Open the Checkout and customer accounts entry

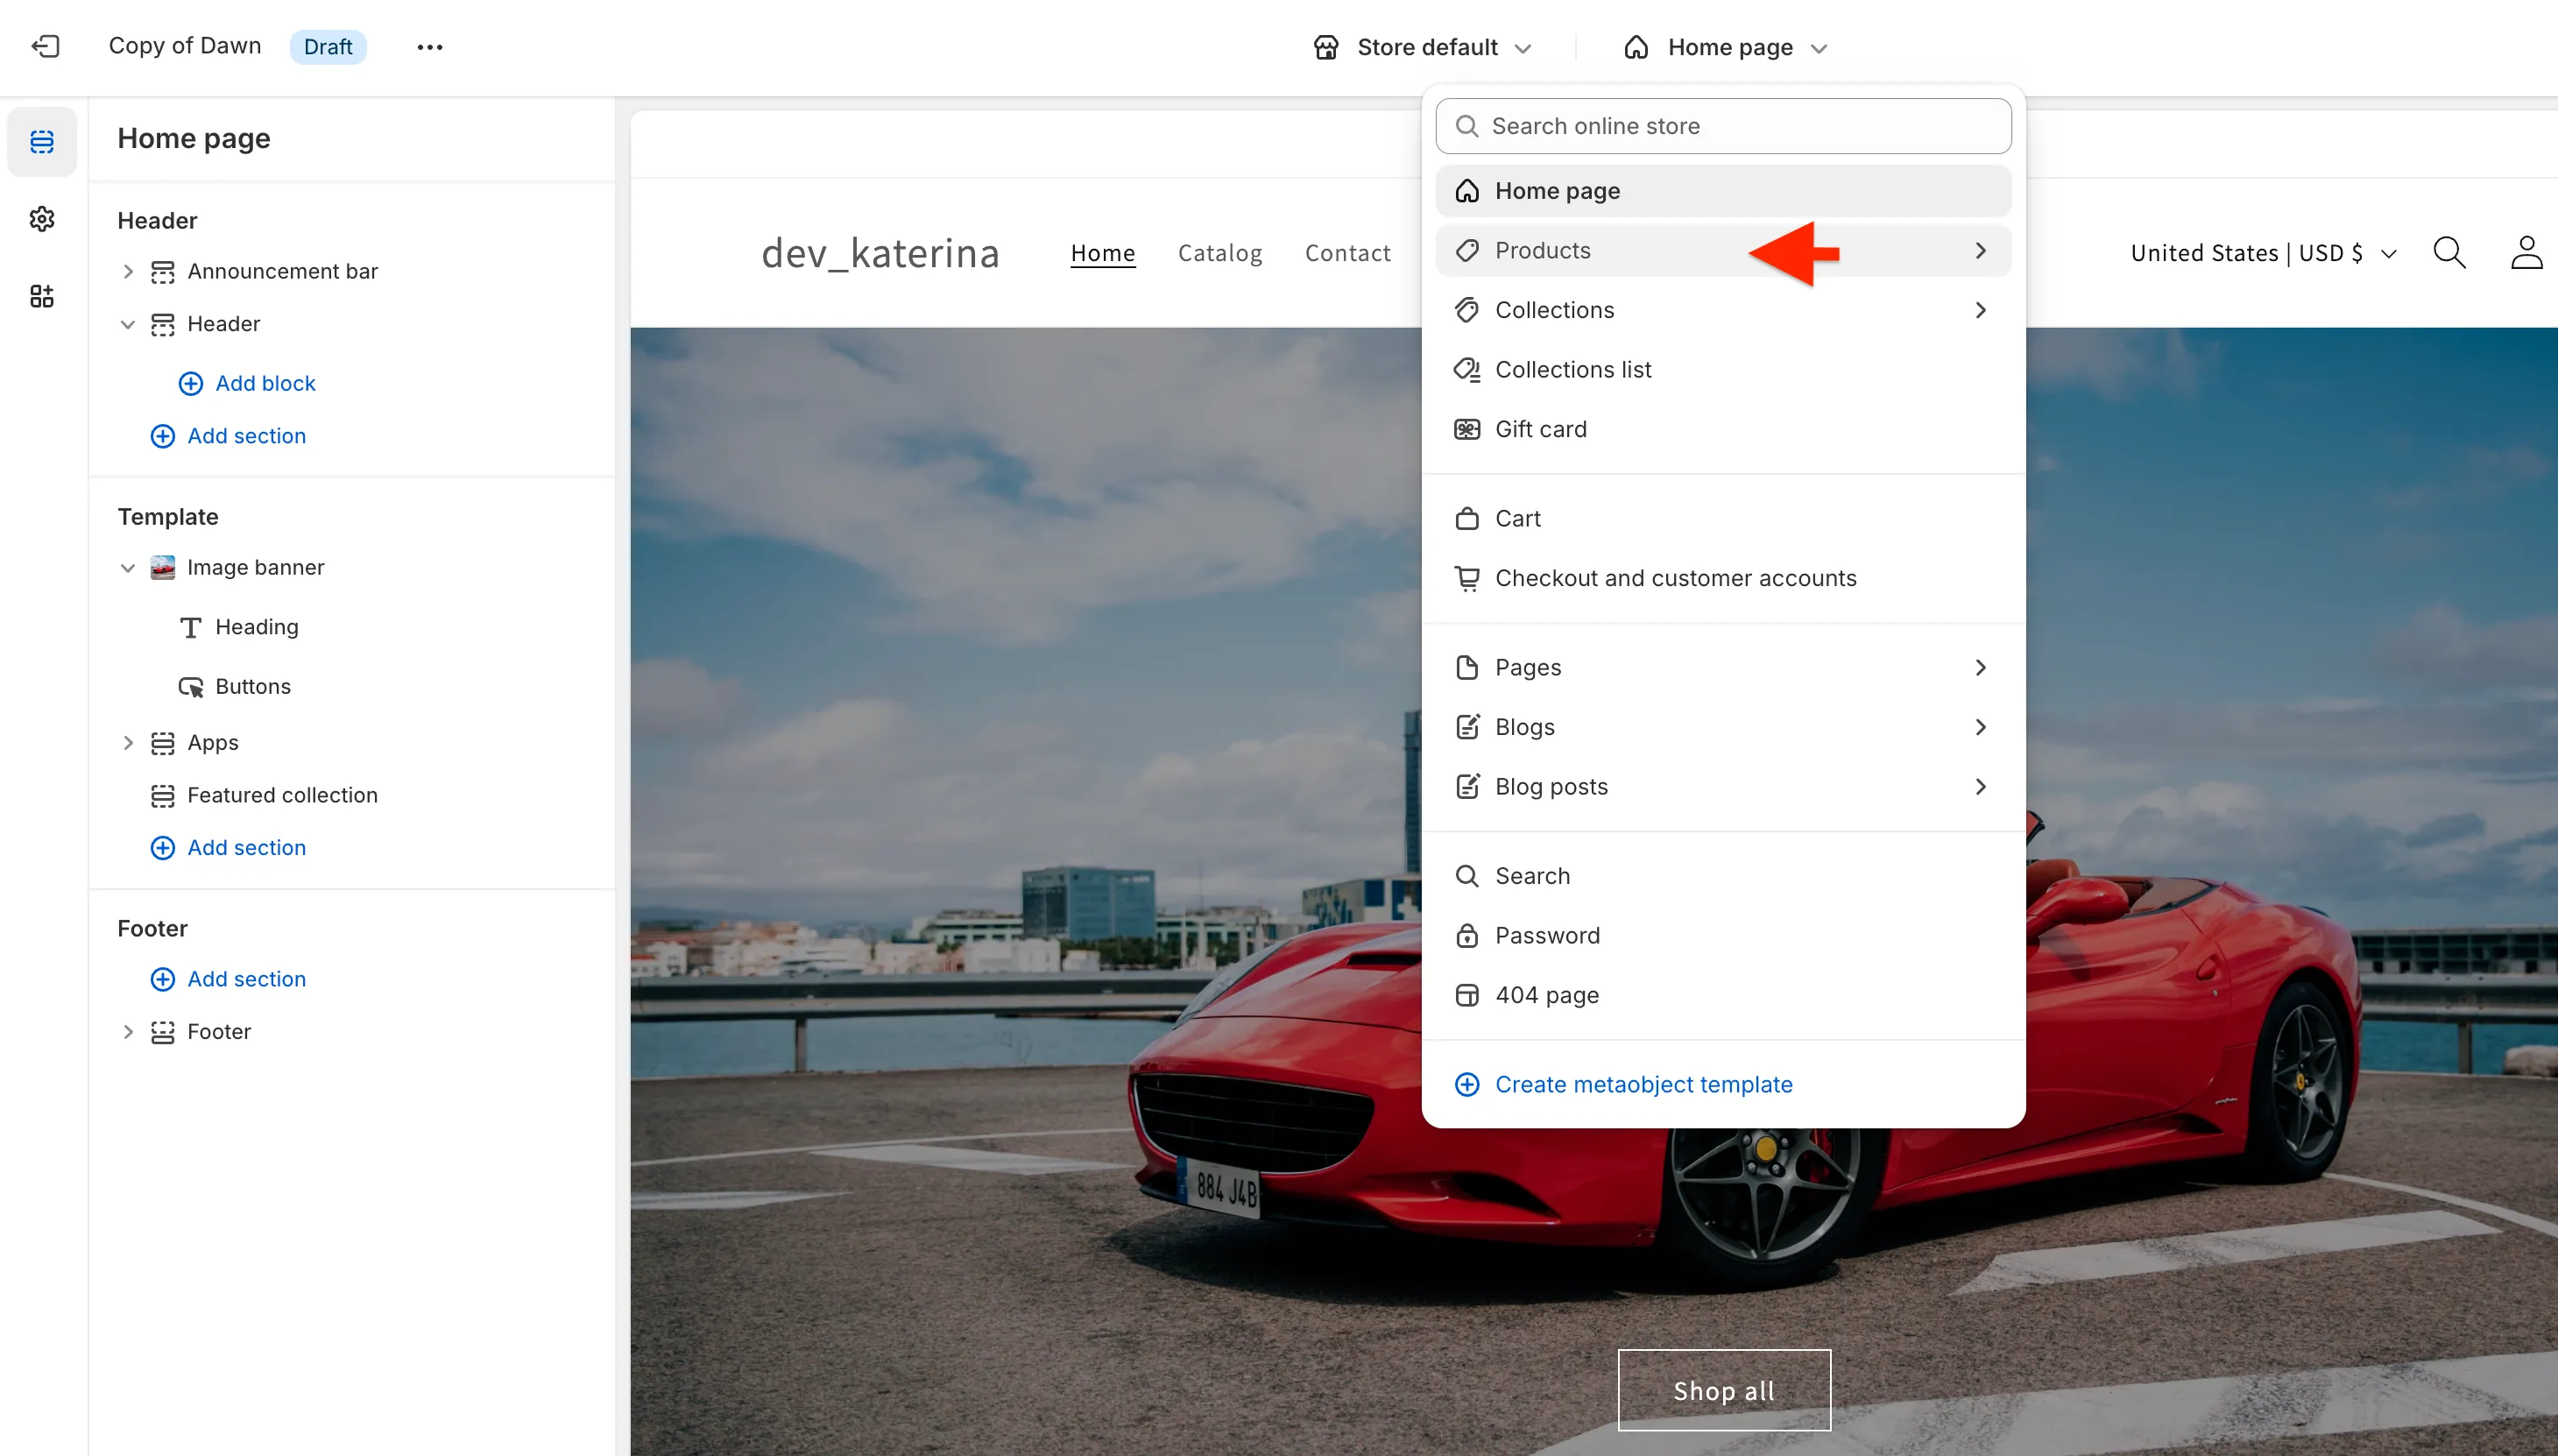coord(1675,578)
